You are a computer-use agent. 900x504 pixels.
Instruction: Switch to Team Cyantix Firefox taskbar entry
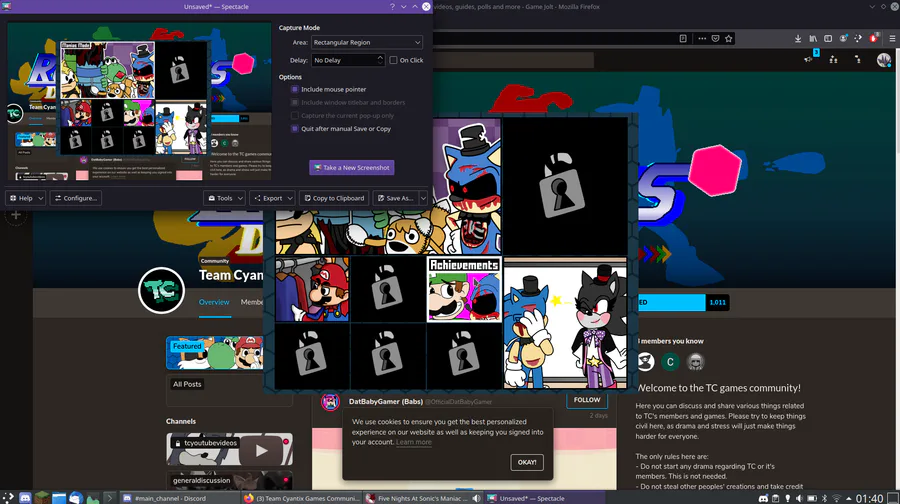coord(301,498)
